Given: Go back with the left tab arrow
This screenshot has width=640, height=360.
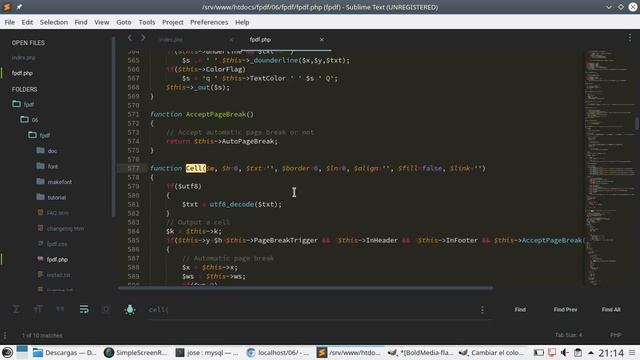Looking at the screenshot, I should point(130,38).
